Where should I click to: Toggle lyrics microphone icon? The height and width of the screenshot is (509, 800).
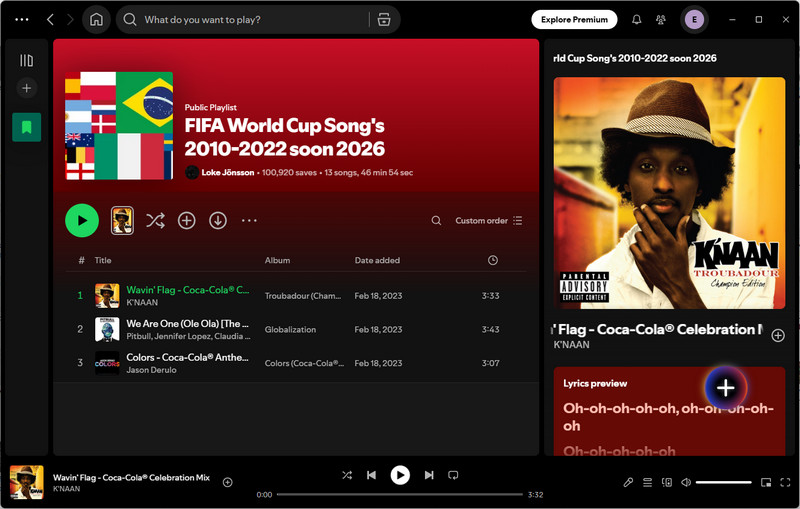[628, 482]
